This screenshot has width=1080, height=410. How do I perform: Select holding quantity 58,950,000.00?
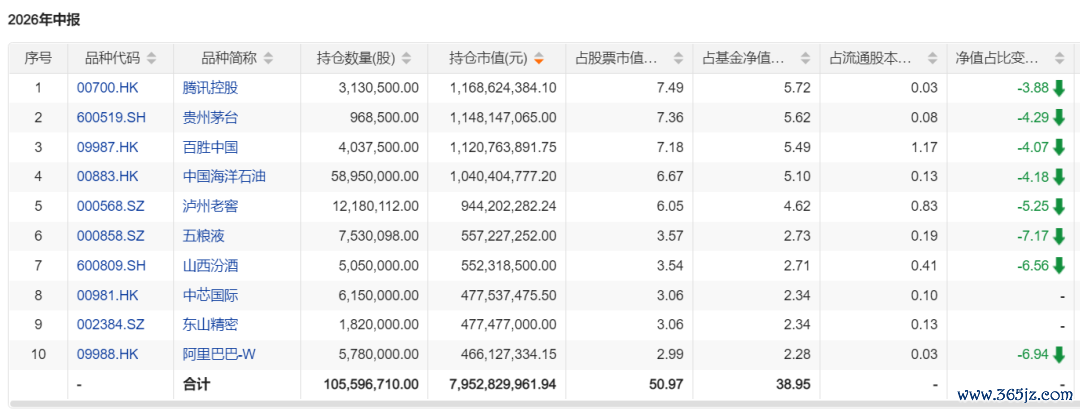(x=373, y=176)
